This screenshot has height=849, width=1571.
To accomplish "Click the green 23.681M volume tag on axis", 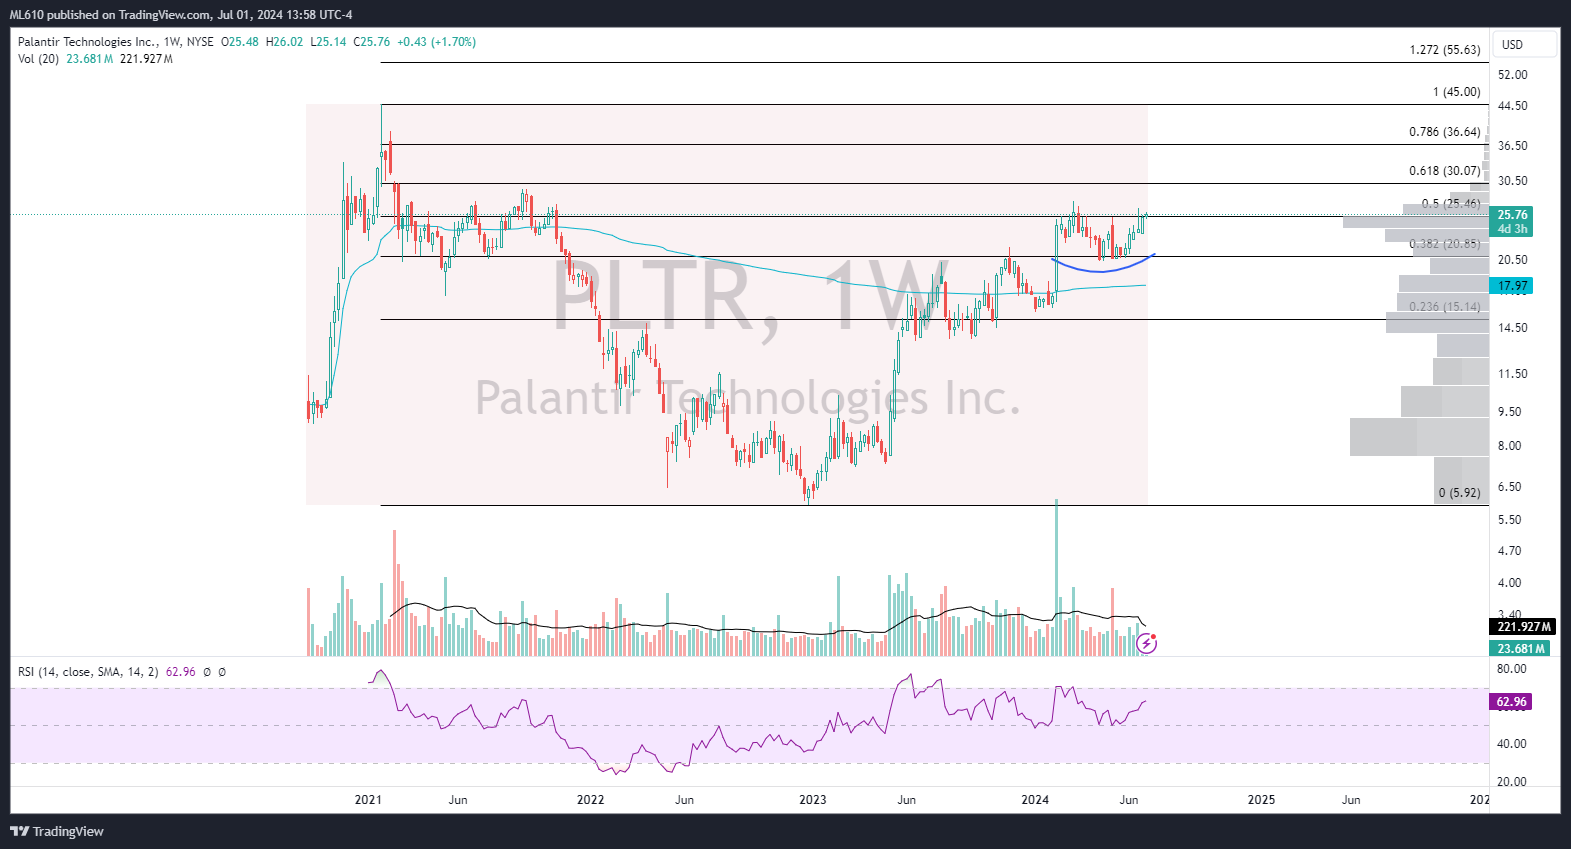I will point(1520,649).
